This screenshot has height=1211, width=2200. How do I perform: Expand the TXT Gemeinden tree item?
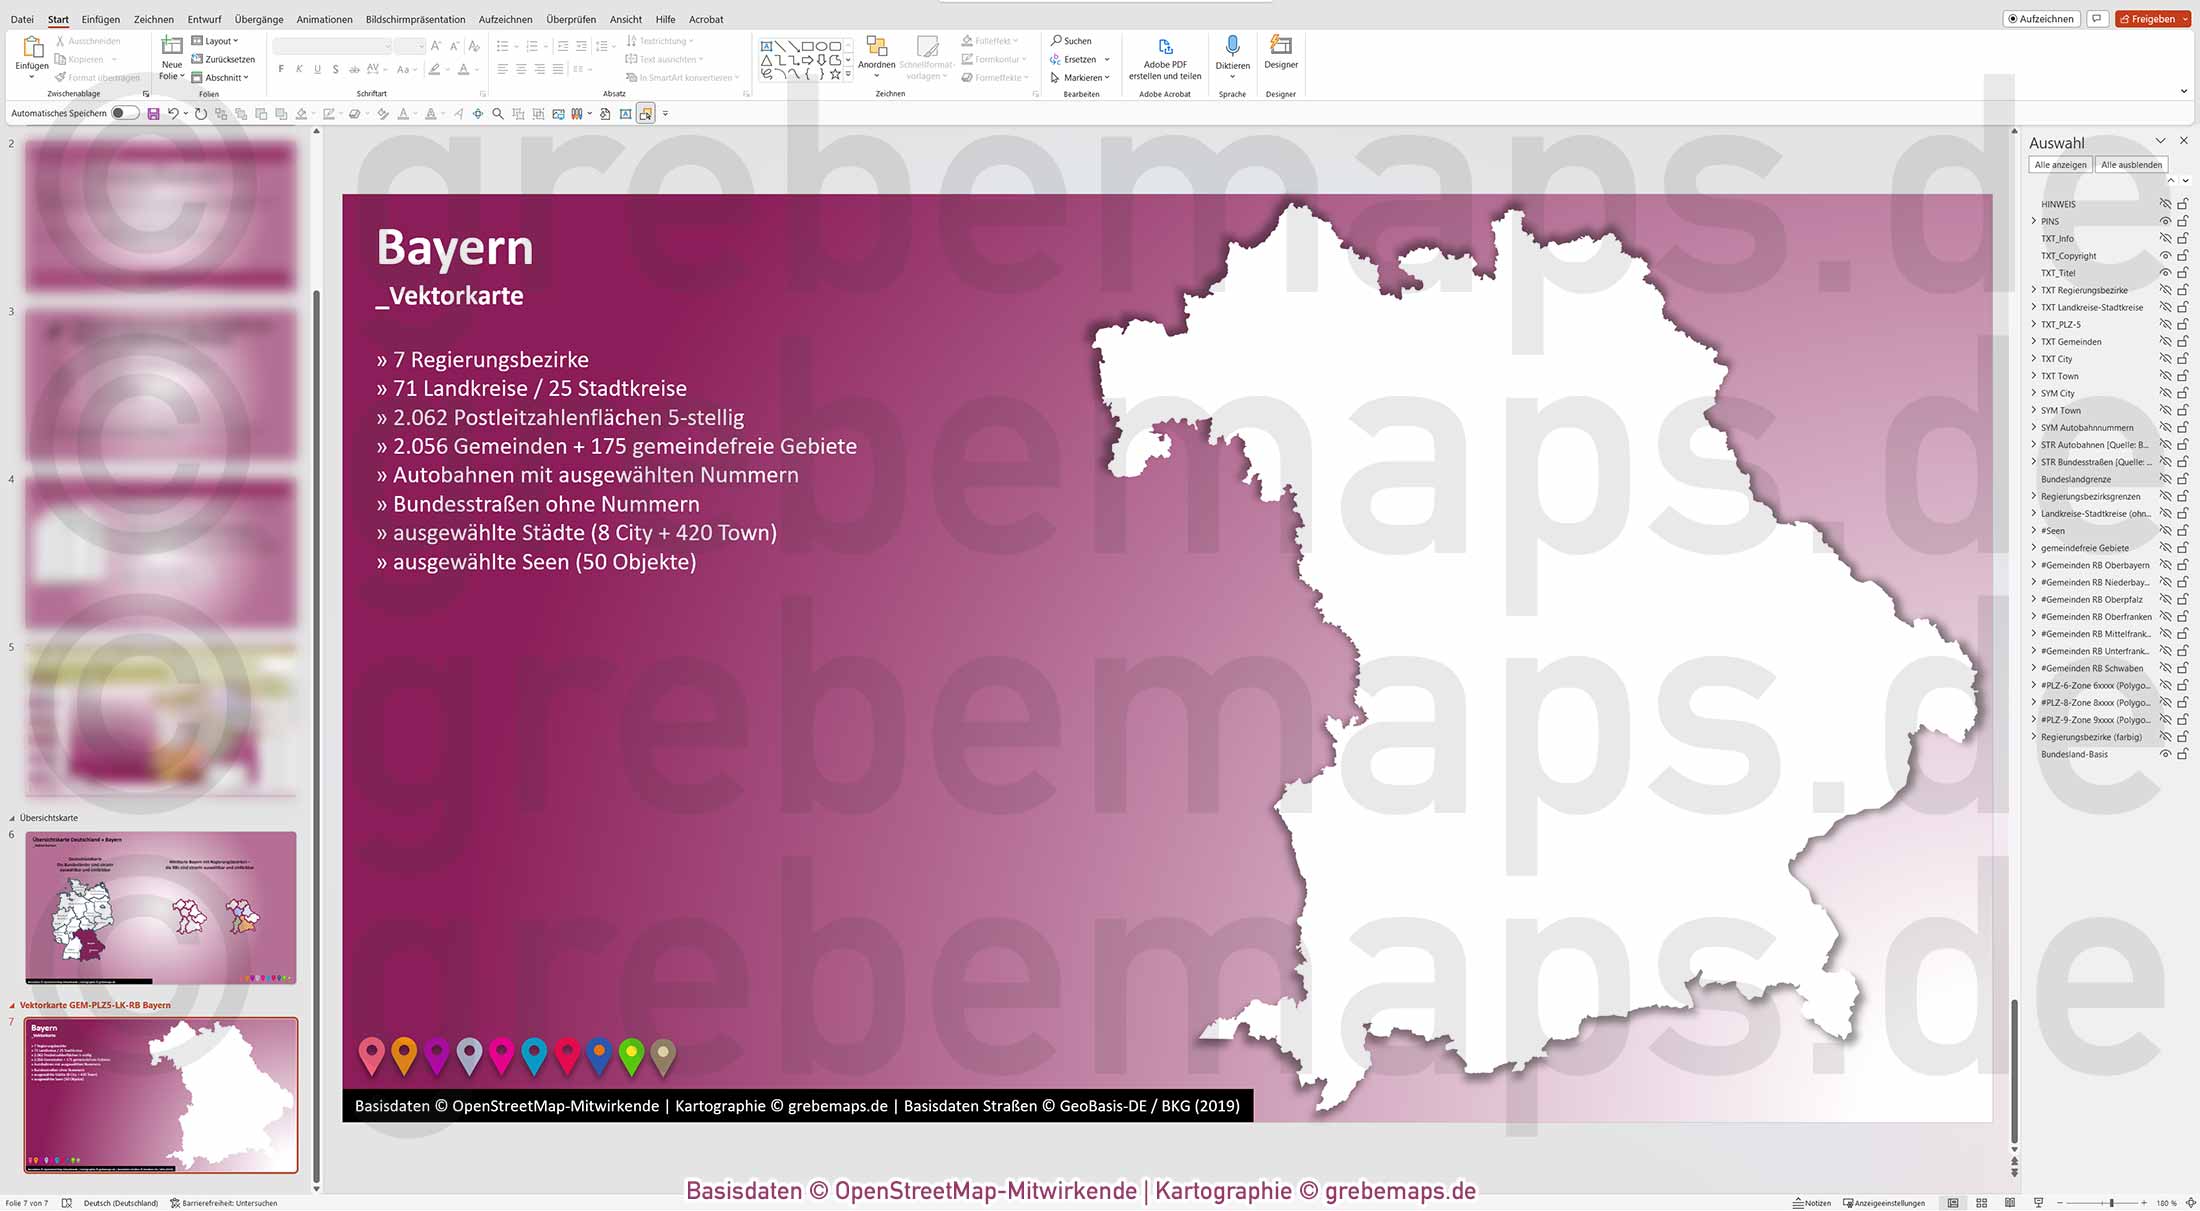pos(2034,341)
